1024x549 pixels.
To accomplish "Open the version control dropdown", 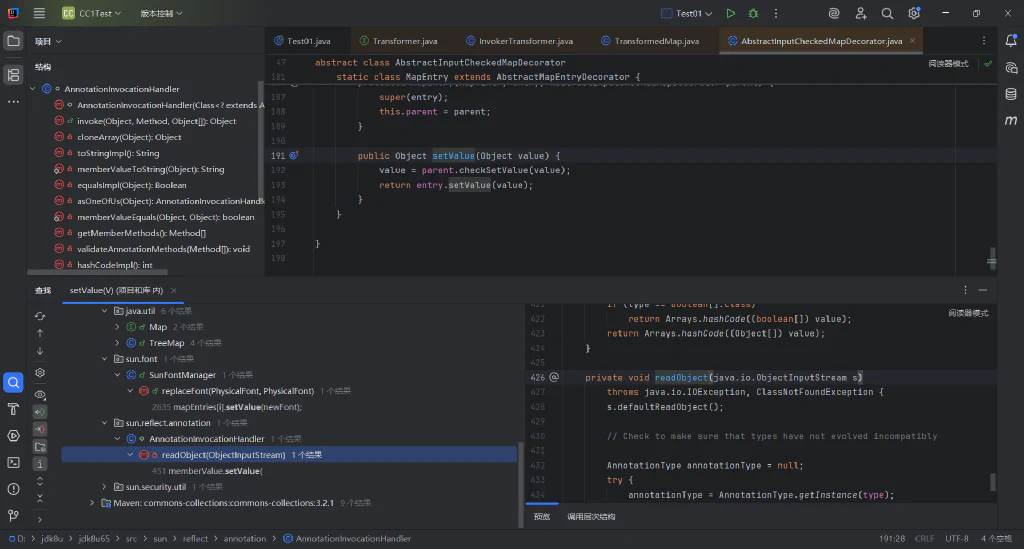I will [161, 13].
